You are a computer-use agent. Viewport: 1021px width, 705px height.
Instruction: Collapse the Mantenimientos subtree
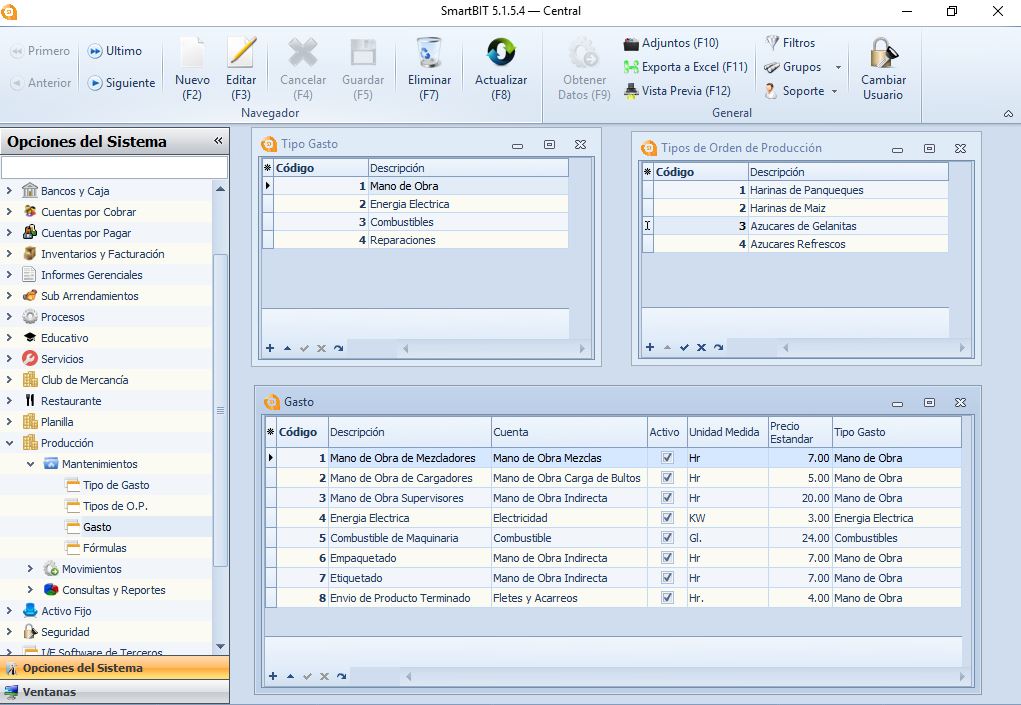pos(30,464)
